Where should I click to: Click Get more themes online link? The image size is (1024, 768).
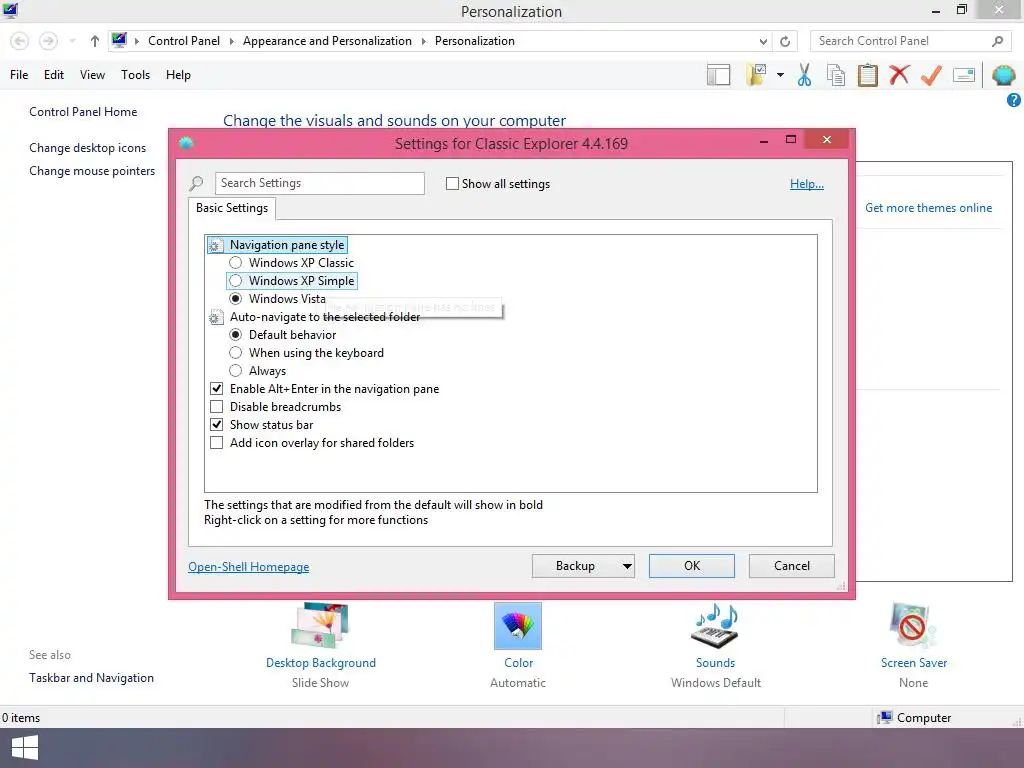[928, 208]
